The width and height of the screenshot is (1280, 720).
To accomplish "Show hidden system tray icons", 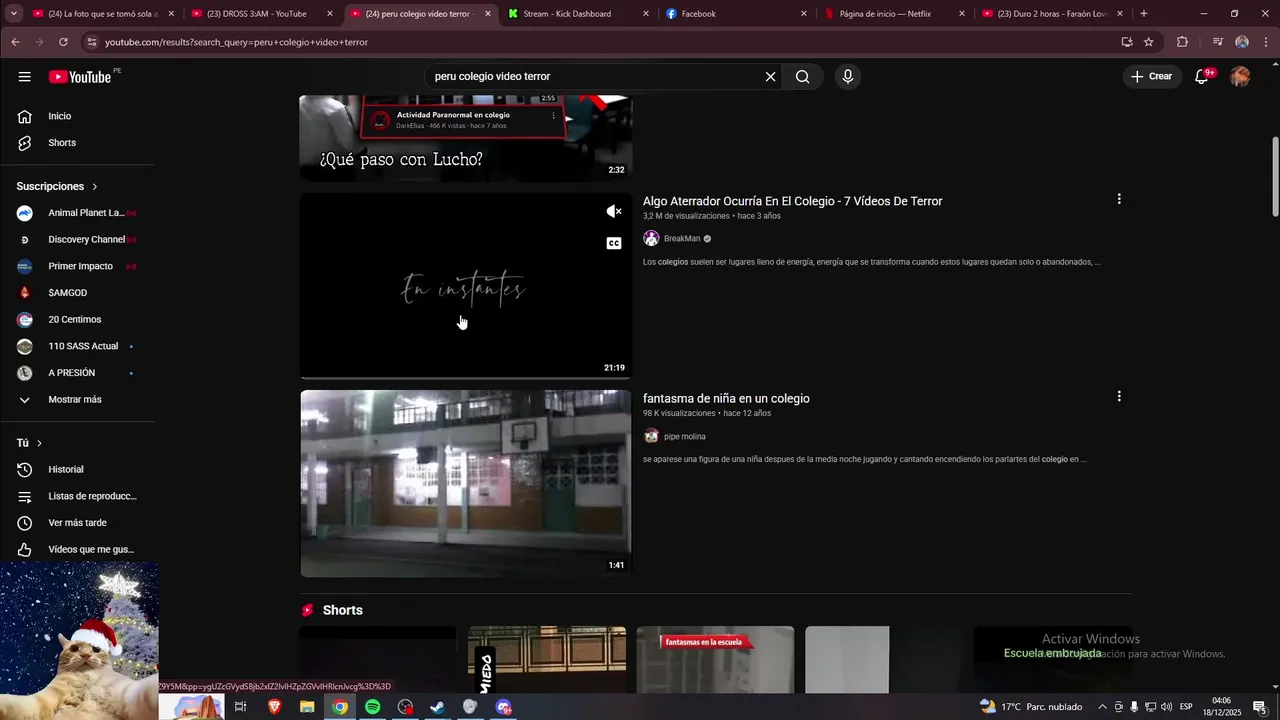I will pos(1102,707).
